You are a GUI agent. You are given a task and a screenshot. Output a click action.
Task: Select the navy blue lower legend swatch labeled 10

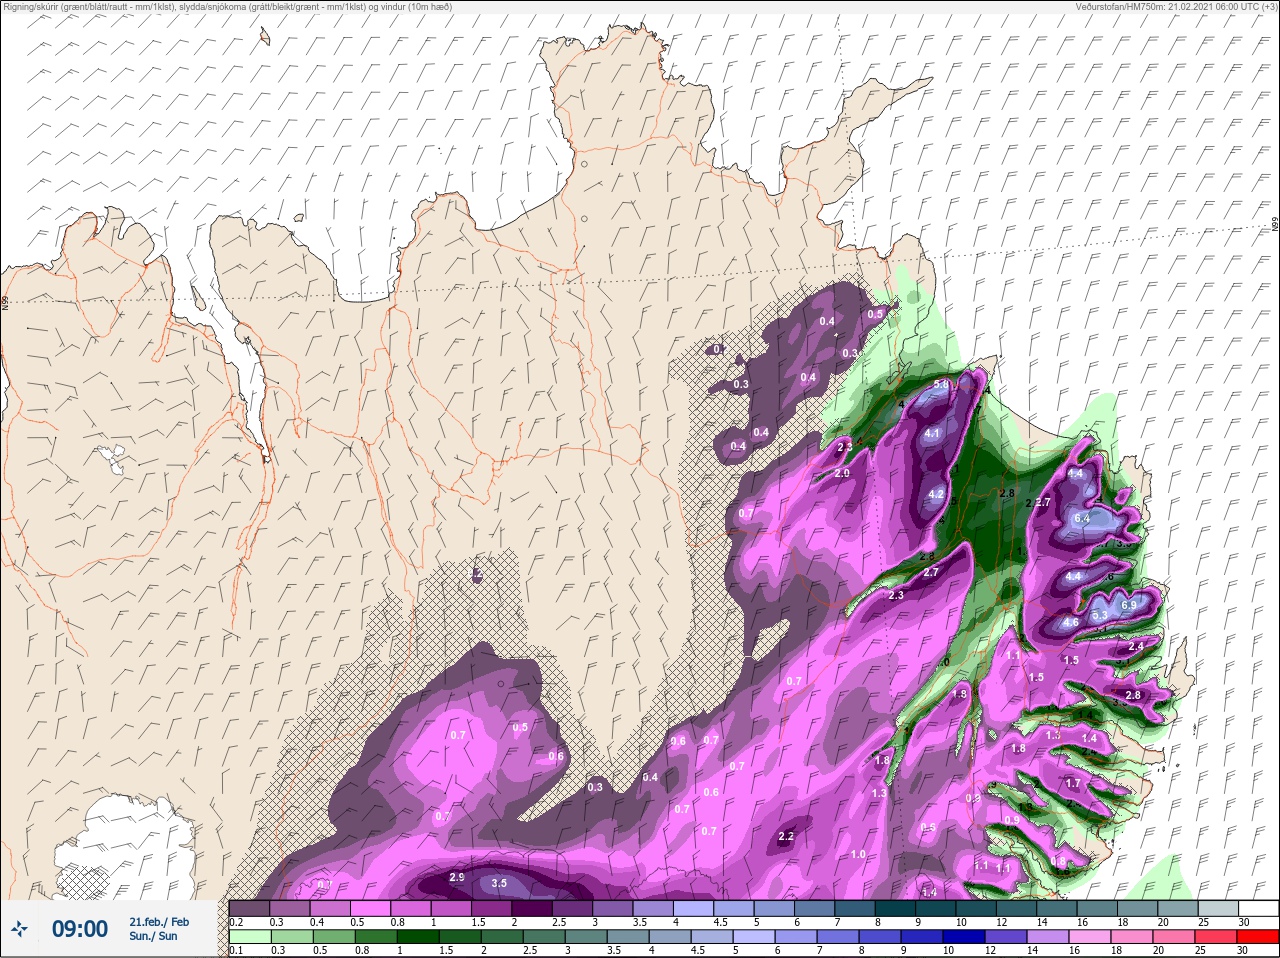tap(963, 937)
